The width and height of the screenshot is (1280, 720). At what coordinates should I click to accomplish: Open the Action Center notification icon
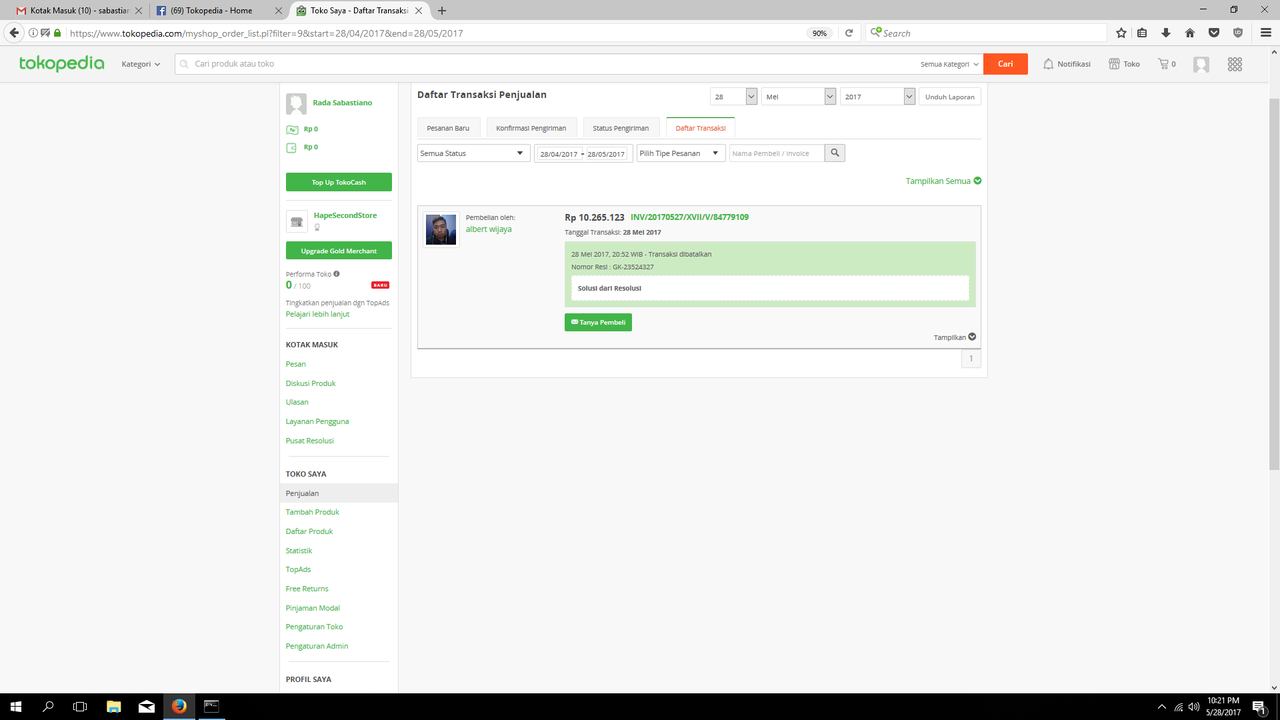1259,706
